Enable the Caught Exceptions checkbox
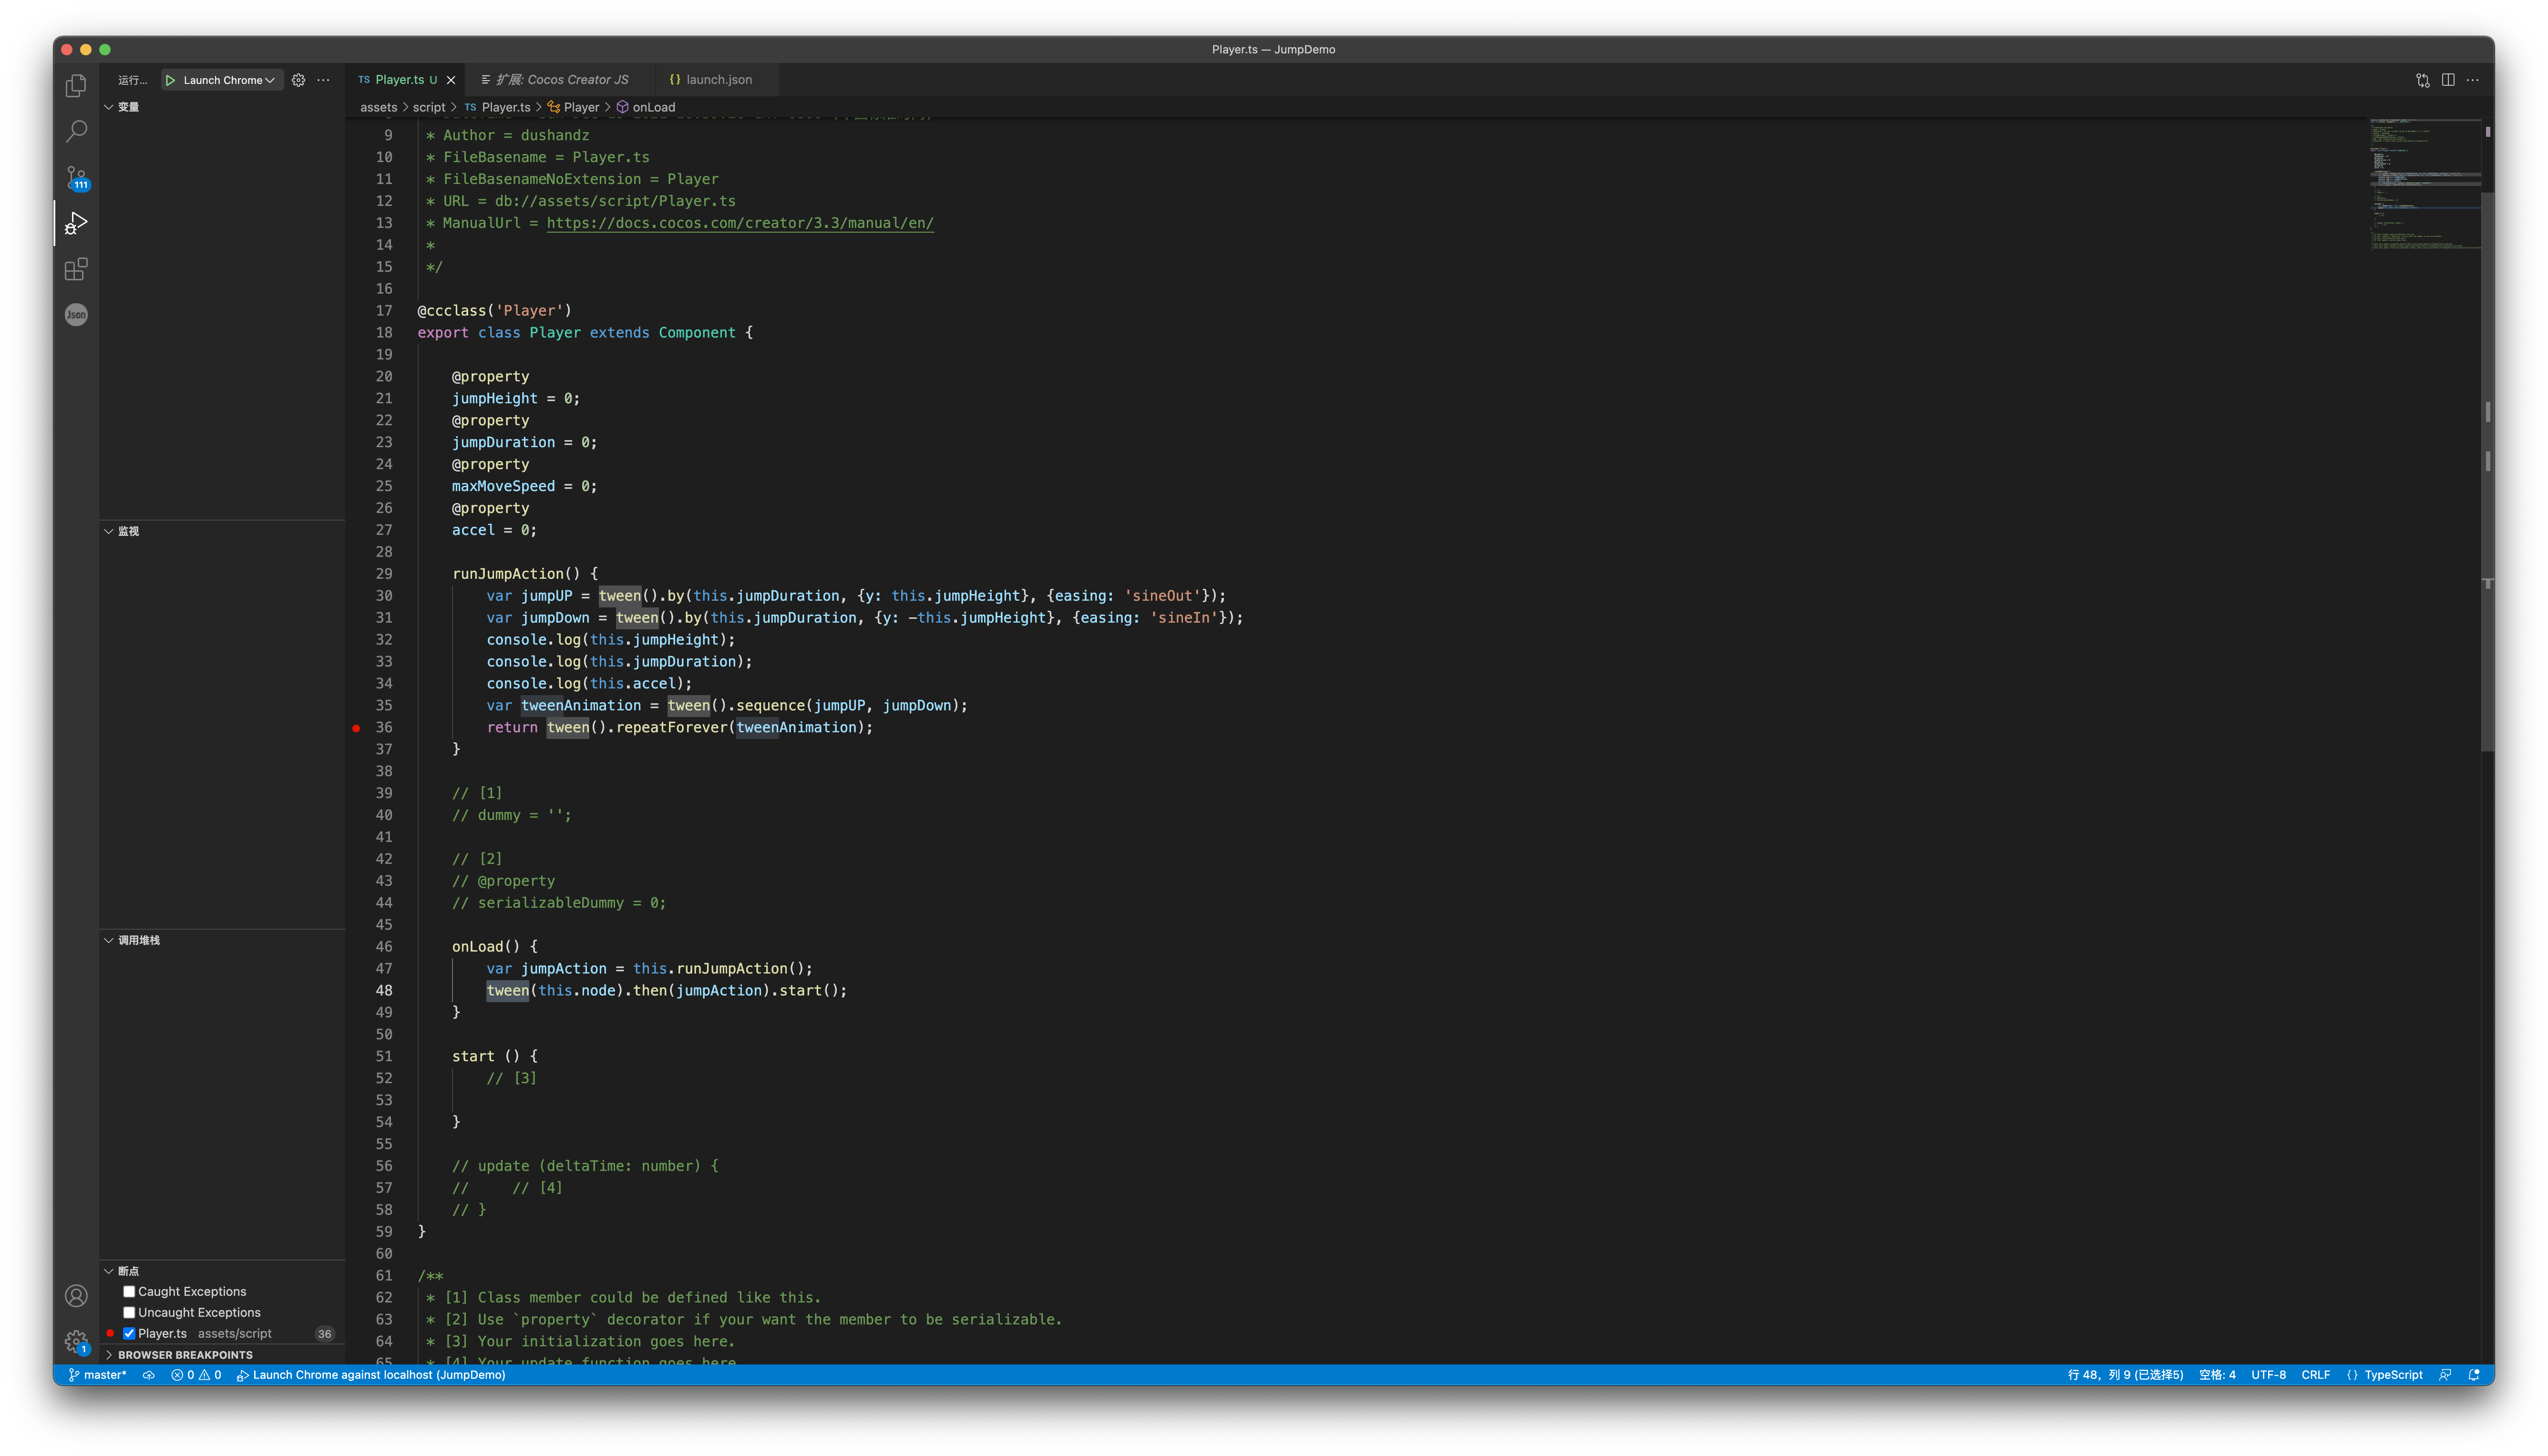The image size is (2548, 1456). [129, 1292]
